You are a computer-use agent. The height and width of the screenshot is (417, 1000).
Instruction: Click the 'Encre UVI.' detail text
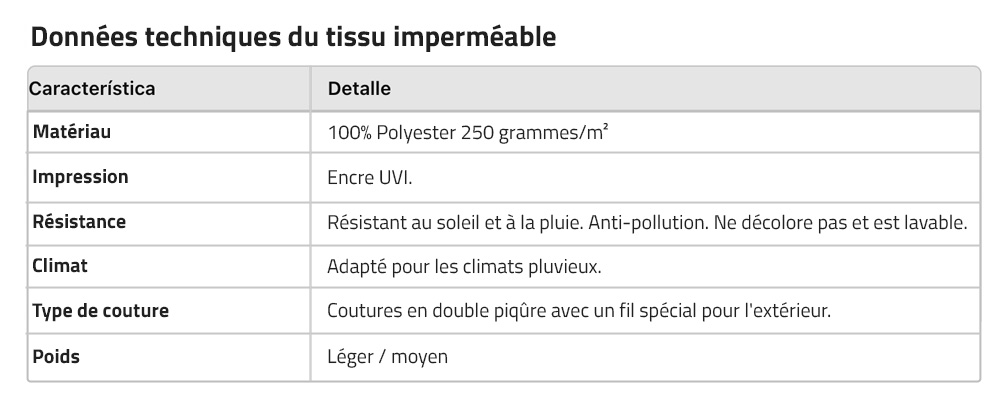coord(370,178)
